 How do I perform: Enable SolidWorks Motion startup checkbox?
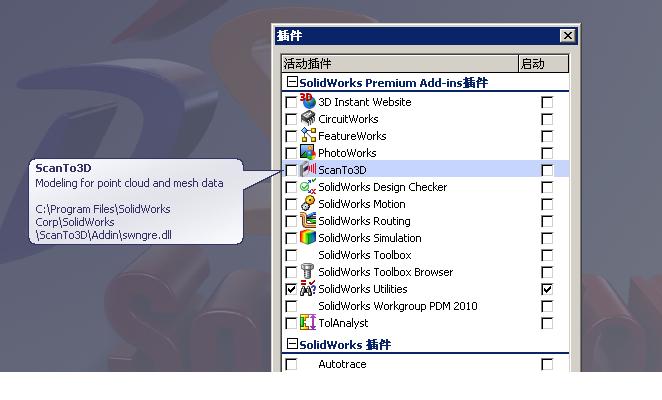tap(547, 204)
